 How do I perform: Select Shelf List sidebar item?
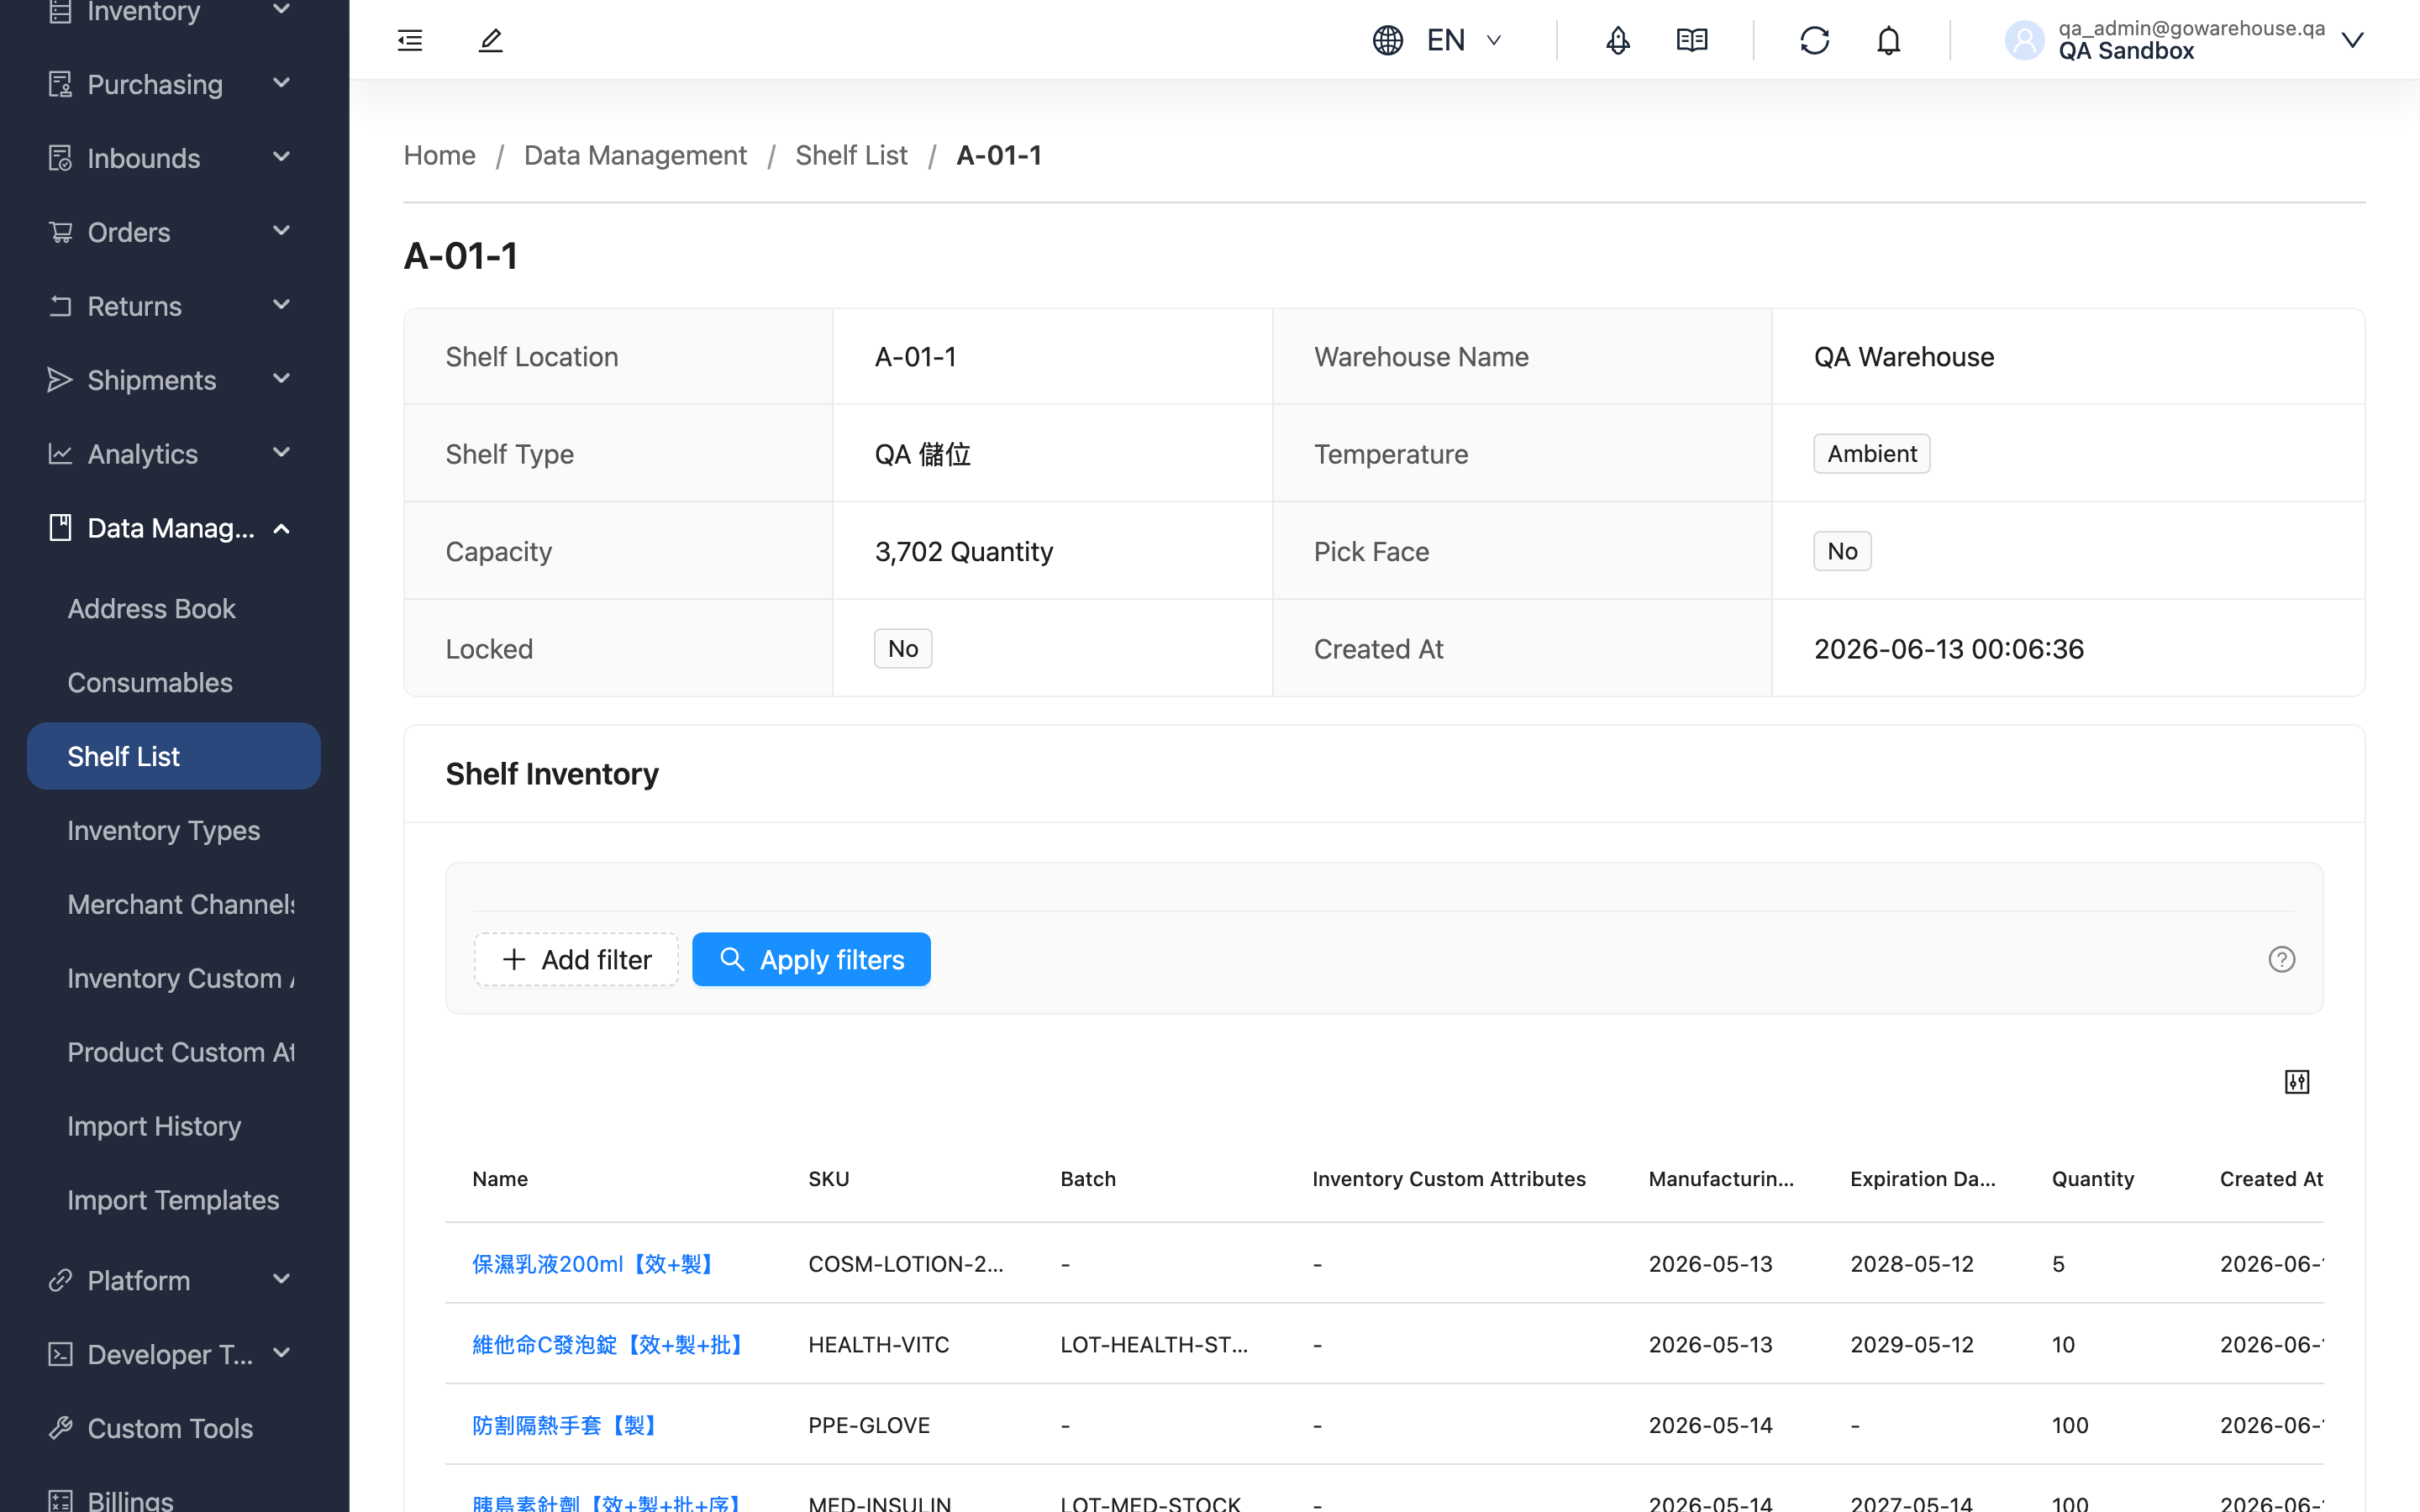(174, 756)
